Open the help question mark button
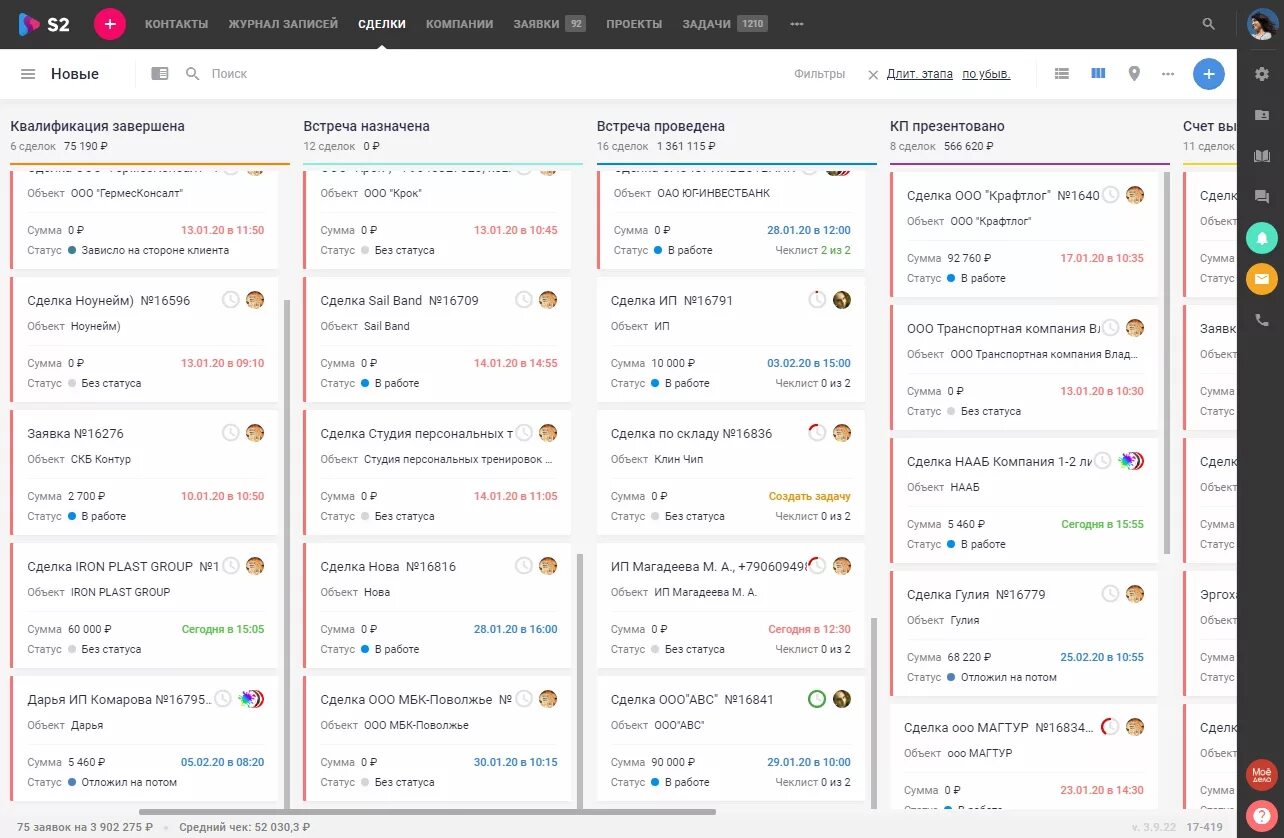 click(1262, 816)
